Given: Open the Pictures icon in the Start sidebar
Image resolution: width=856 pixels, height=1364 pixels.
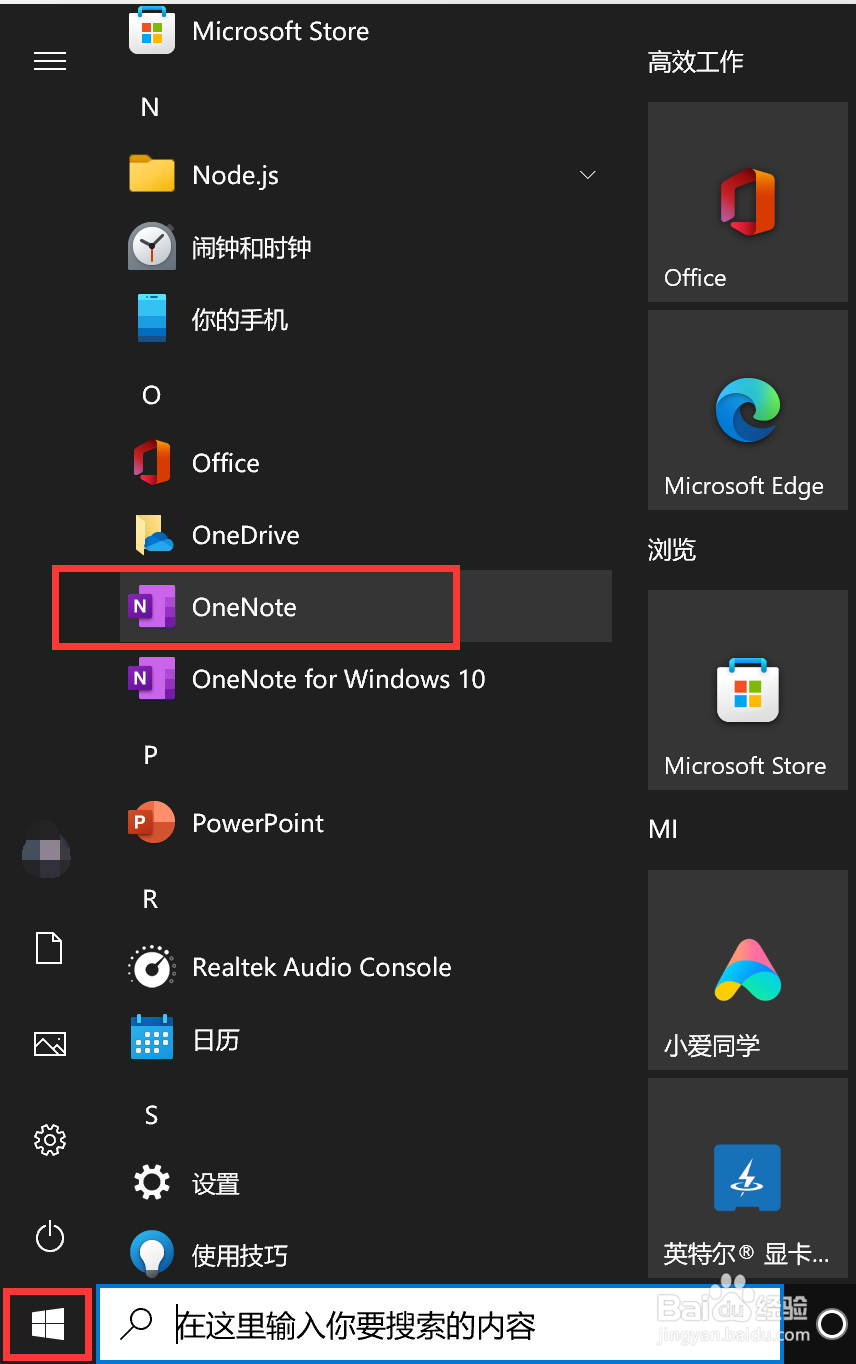Looking at the screenshot, I should pyautogui.click(x=49, y=1044).
